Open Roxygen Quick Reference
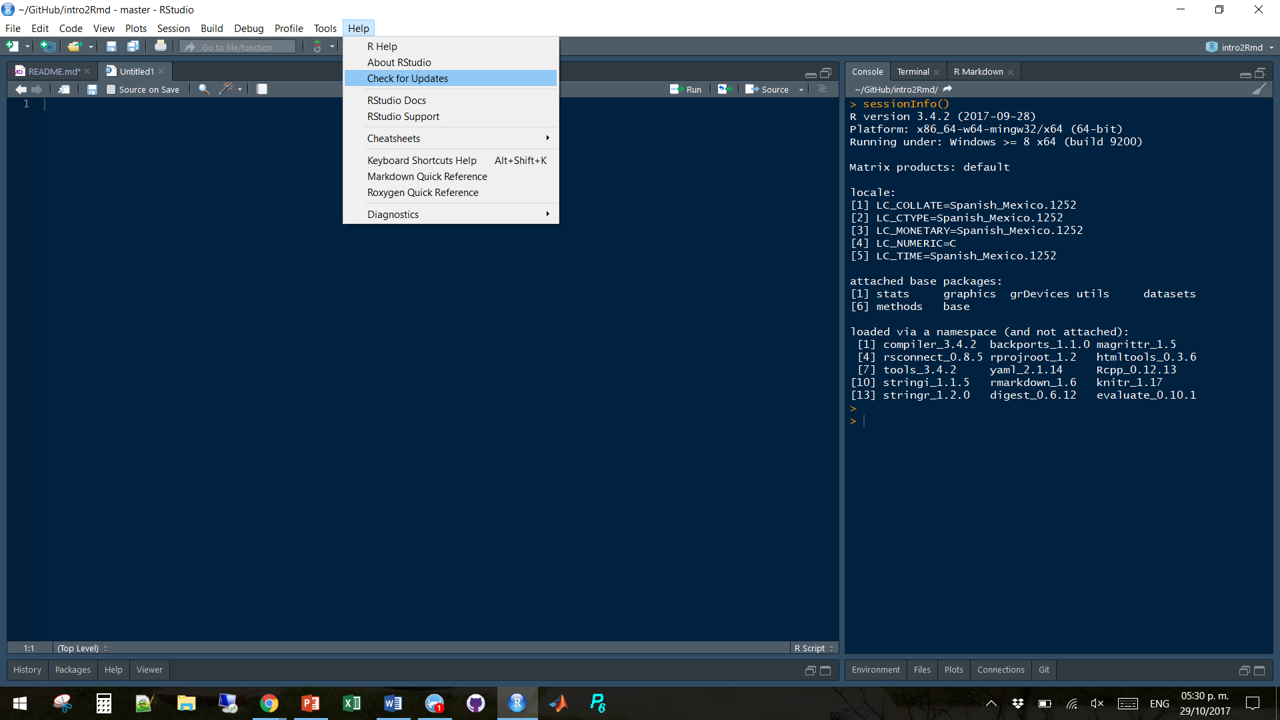 pyautogui.click(x=450, y=192)
